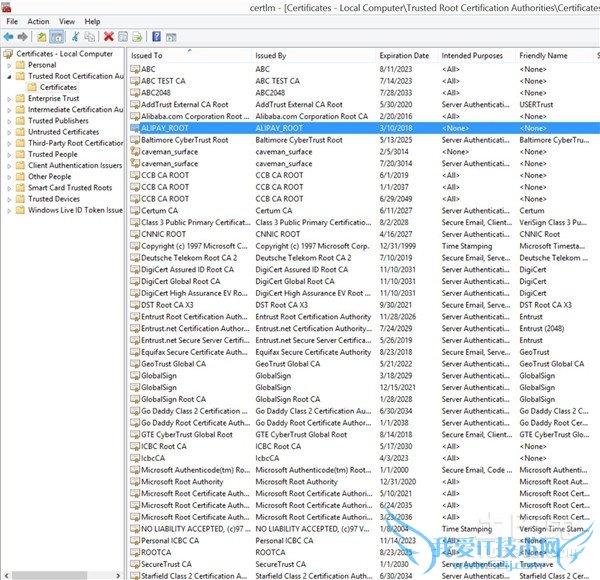Open Help via blue question mark icon
The width and height of the screenshot is (600, 580).
(x=155, y=36)
